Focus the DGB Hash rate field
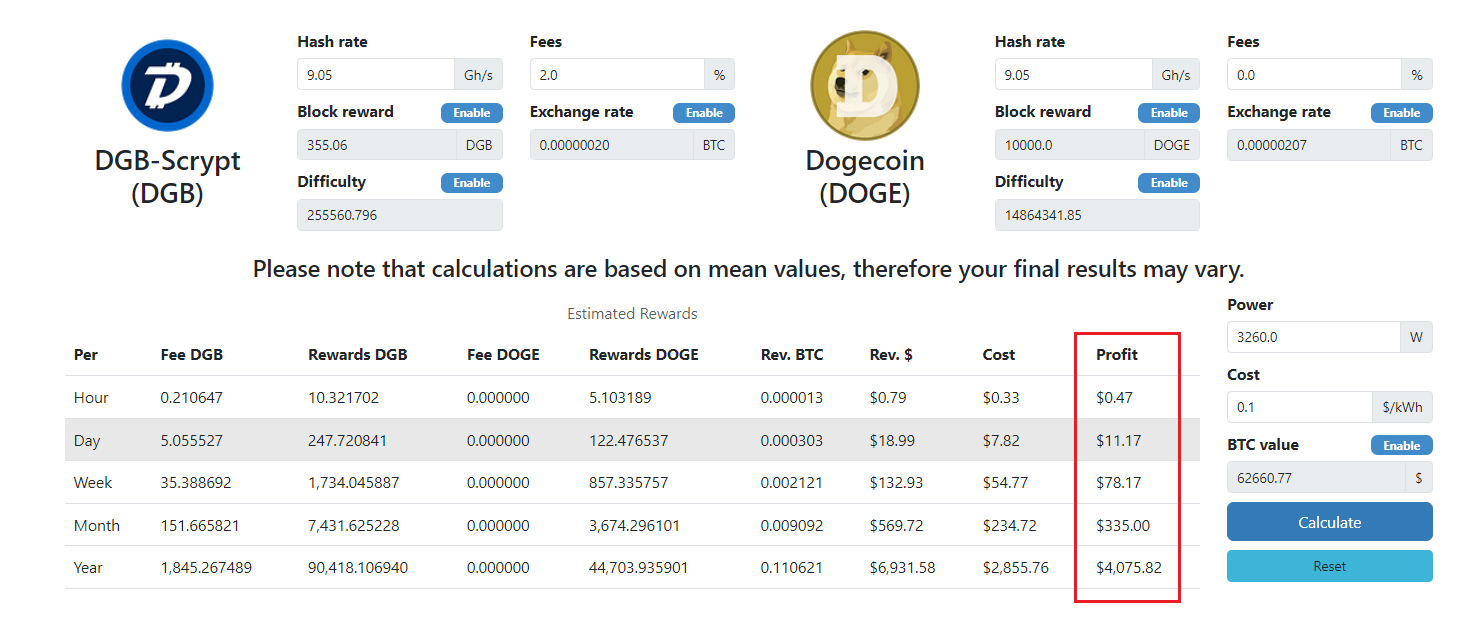Viewport: 1461px width, 617px height. coord(375,75)
